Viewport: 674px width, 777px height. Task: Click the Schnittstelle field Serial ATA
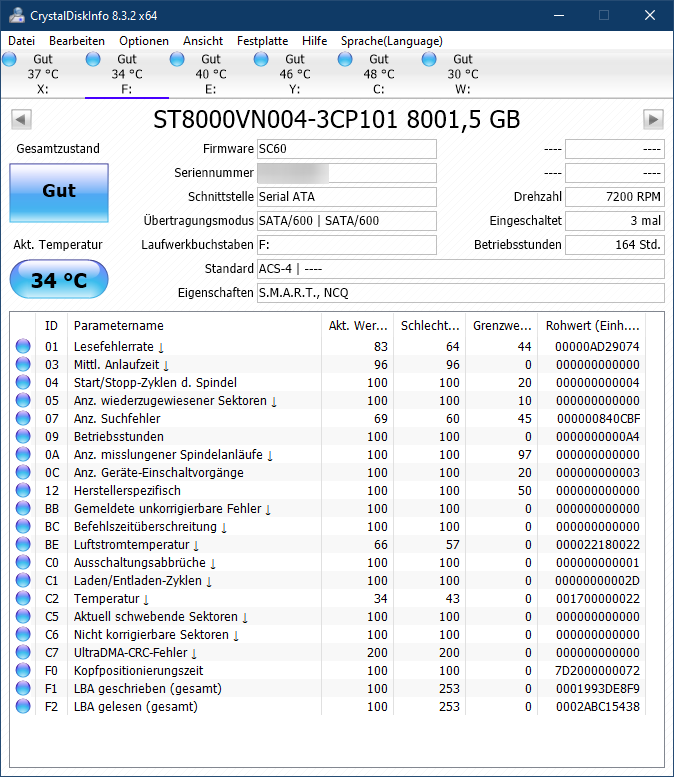pyautogui.click(x=347, y=197)
